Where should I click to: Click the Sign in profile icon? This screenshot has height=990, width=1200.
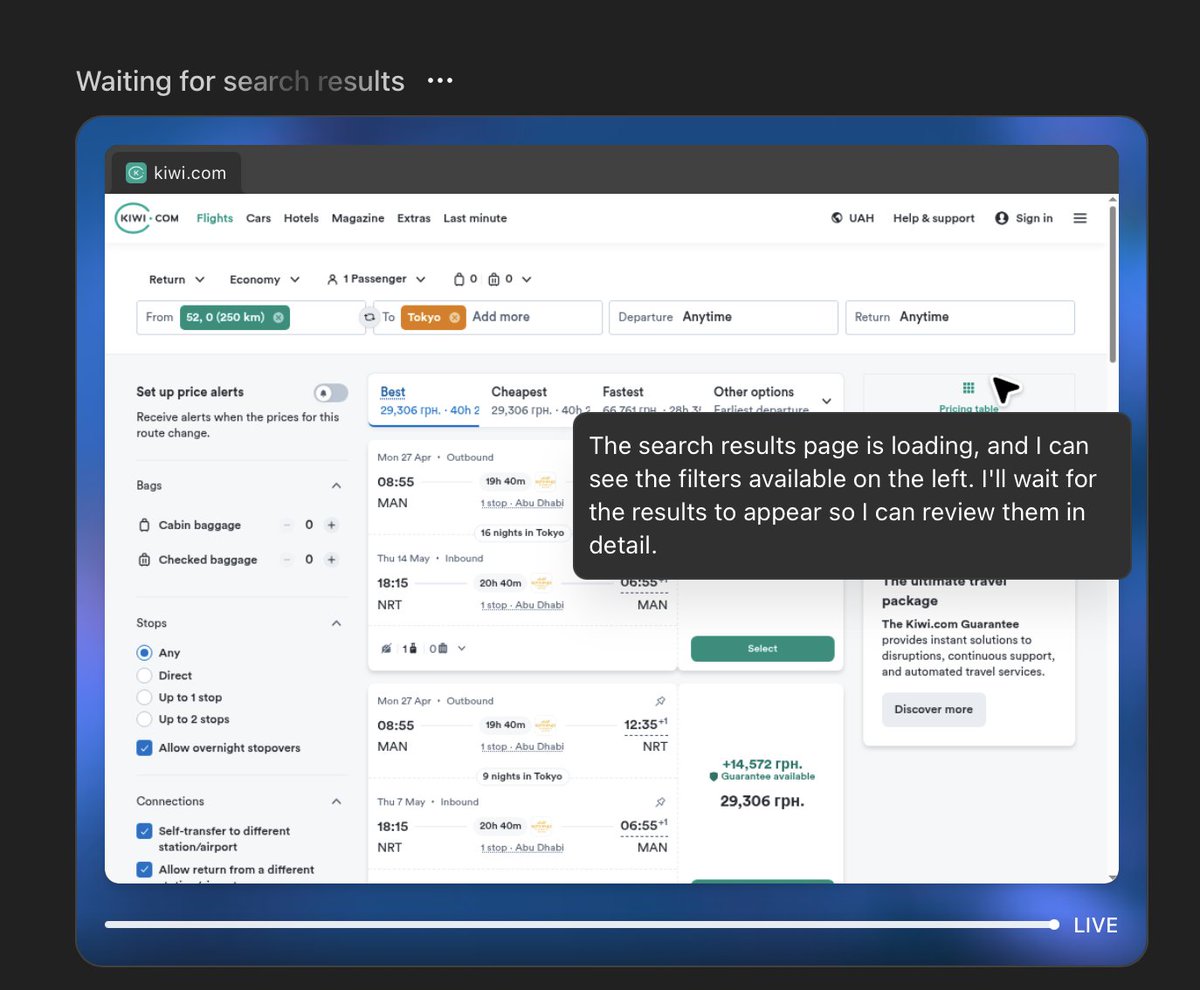point(1001,218)
